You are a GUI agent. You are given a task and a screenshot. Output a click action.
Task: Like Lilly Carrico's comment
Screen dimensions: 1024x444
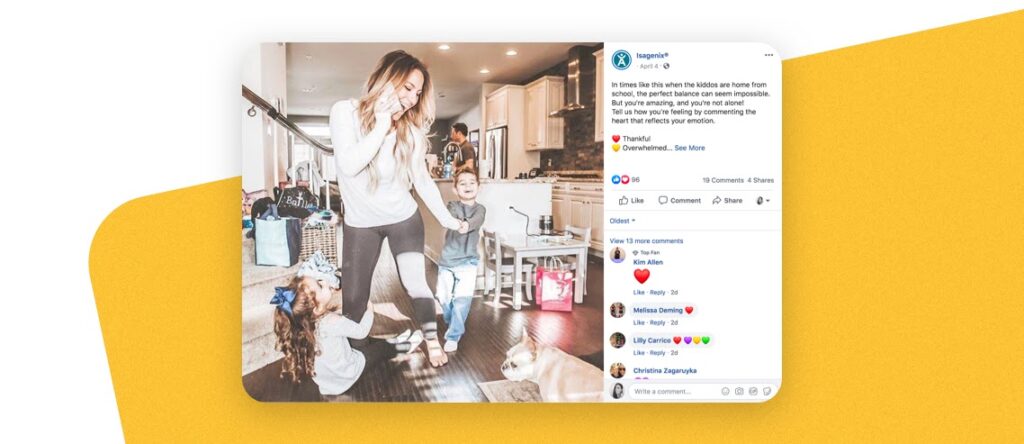click(639, 353)
